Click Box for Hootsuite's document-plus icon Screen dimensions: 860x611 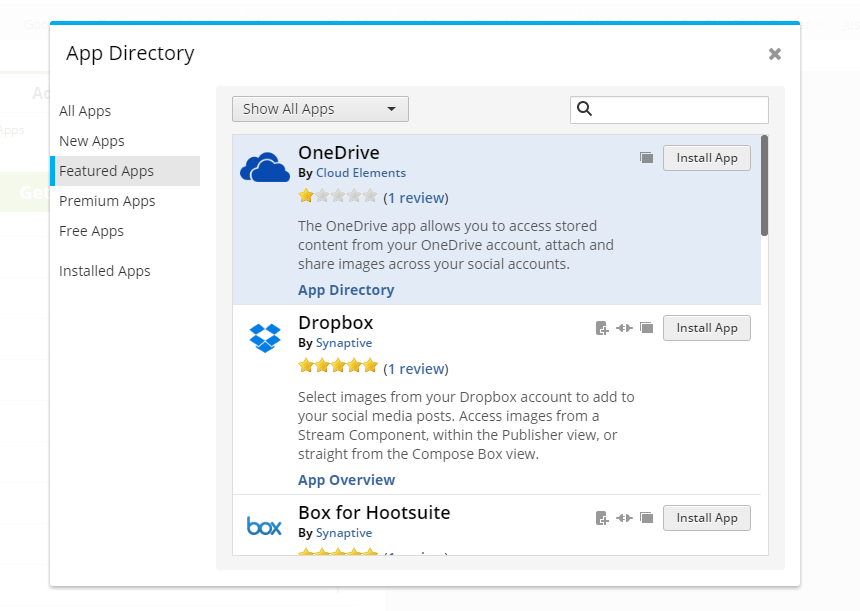pos(602,518)
